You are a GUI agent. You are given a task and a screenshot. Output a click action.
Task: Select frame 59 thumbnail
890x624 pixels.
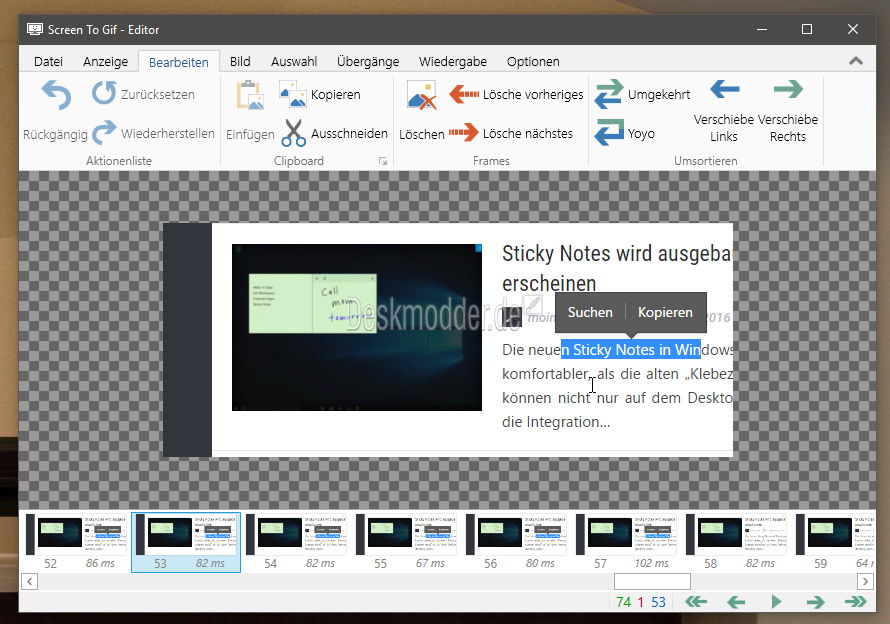pyautogui.click(x=834, y=542)
